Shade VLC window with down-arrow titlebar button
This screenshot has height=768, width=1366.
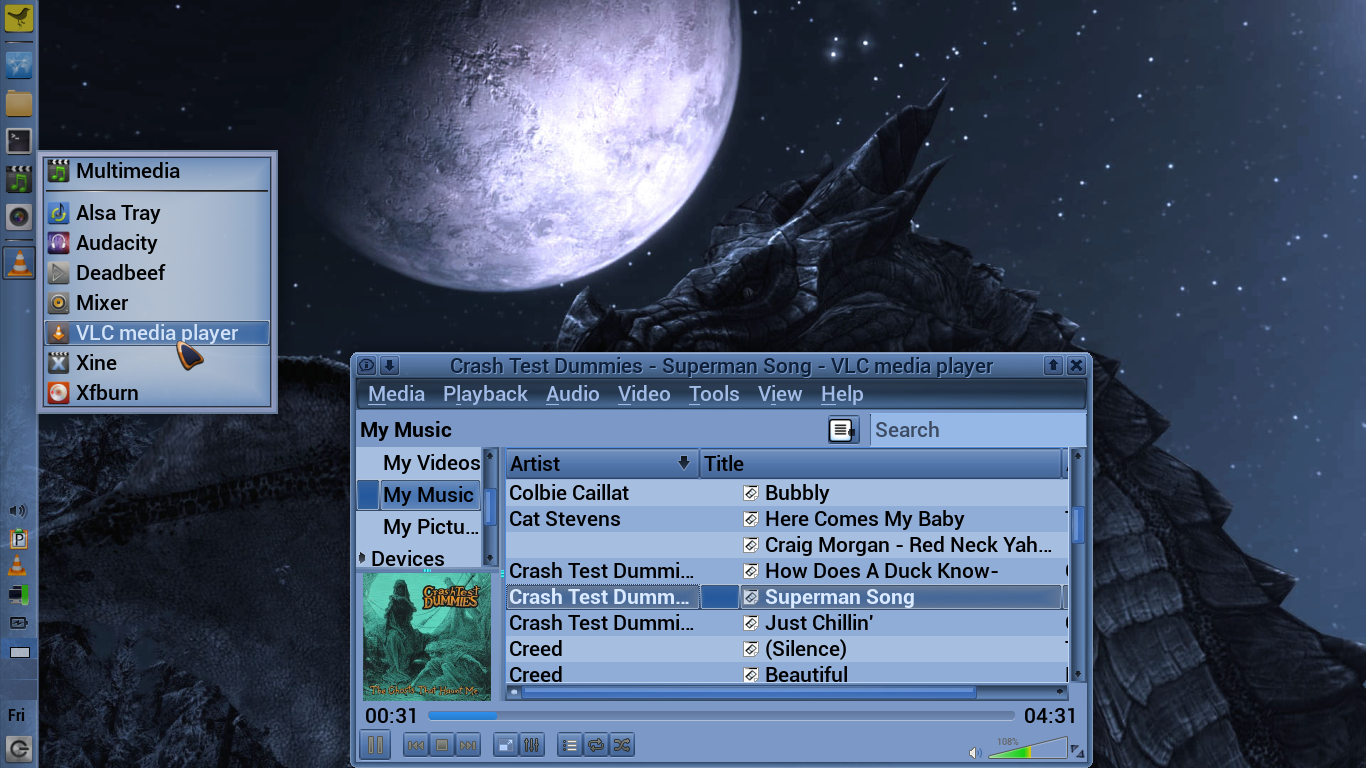(390, 366)
